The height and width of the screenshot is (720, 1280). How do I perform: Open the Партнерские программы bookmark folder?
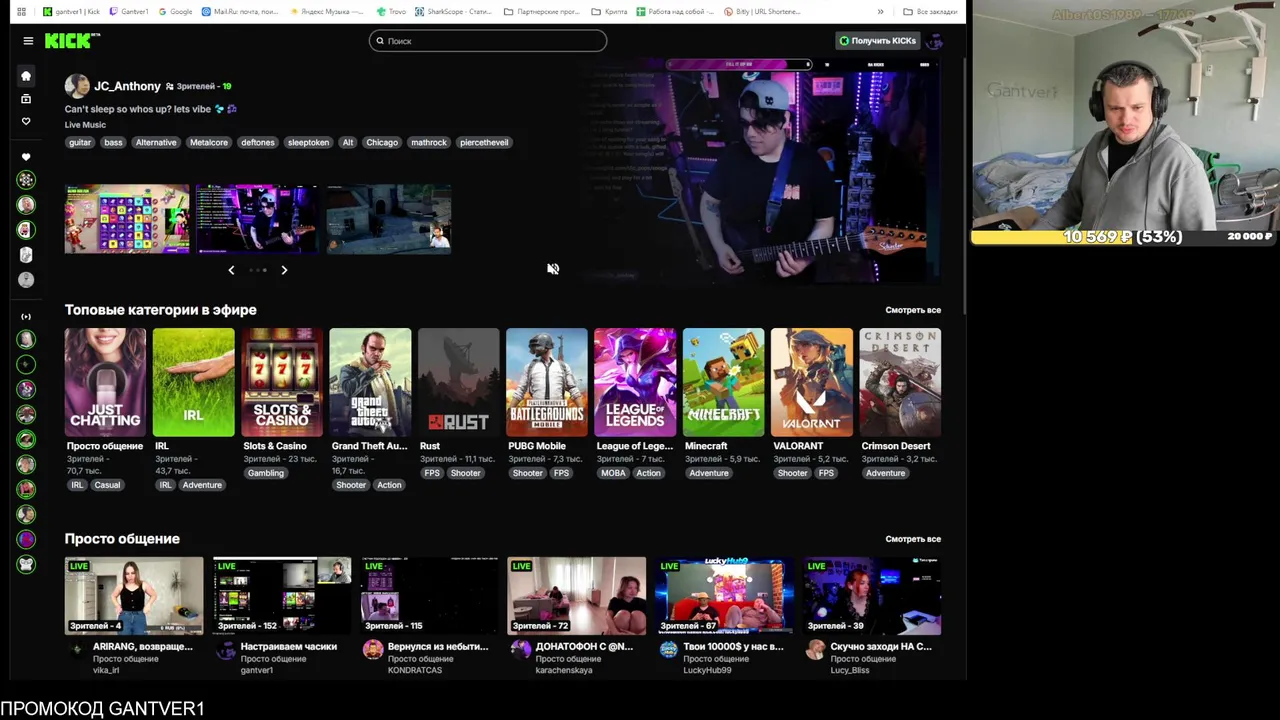click(x=542, y=12)
